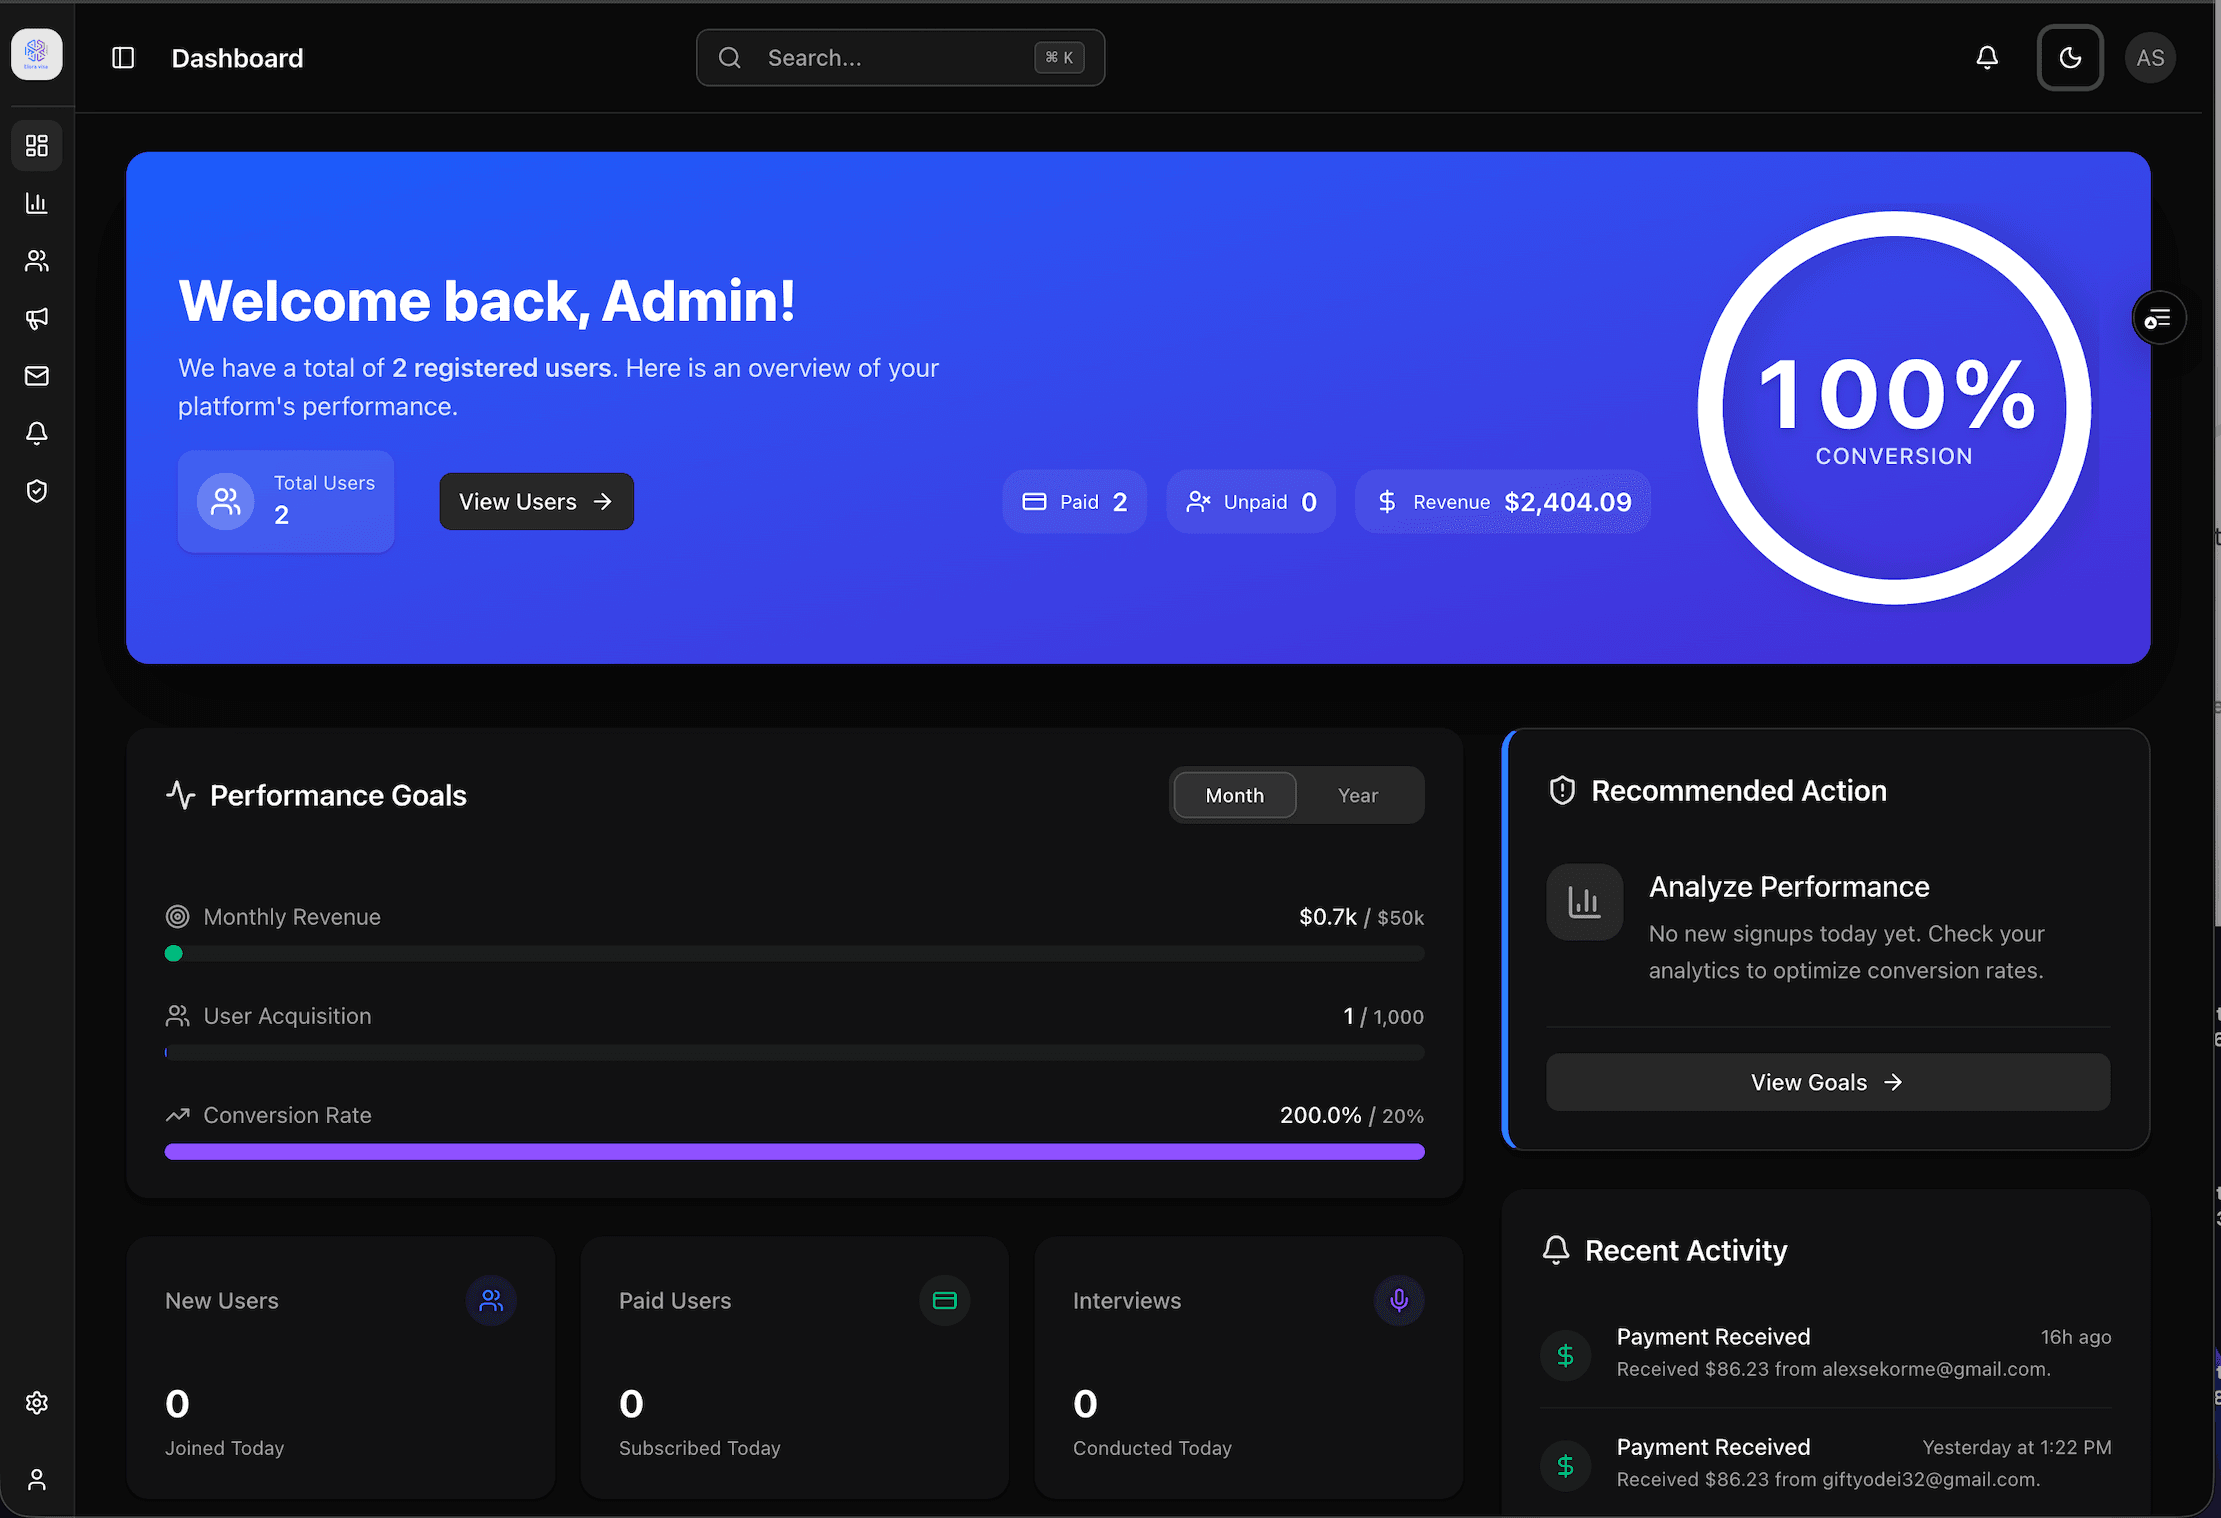This screenshot has width=2221, height=1518.
Task: Open the AS profile avatar menu
Action: tap(2150, 57)
